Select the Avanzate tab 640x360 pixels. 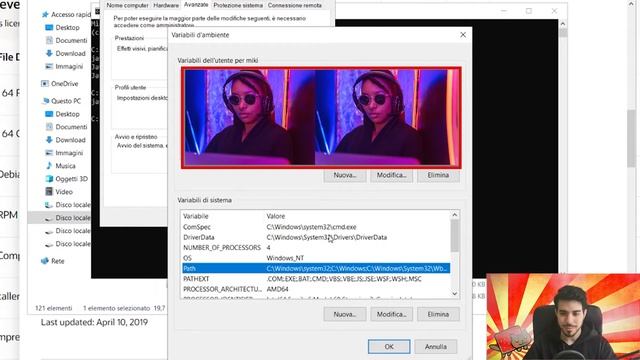tap(196, 5)
